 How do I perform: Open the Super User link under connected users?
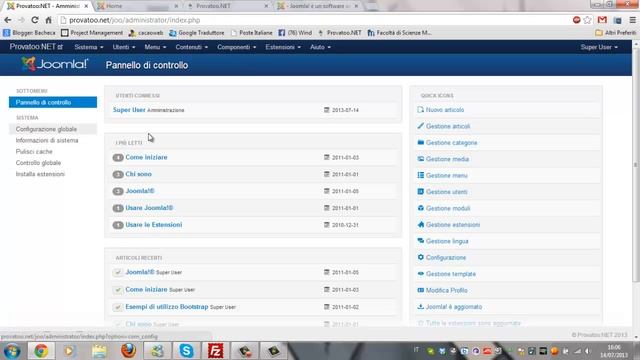[129, 110]
